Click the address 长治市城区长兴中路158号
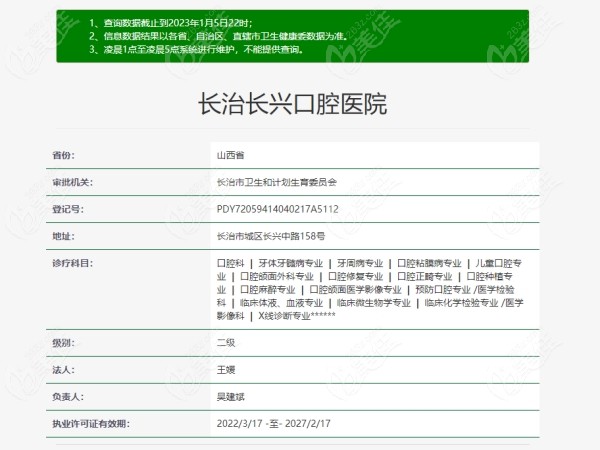Image resolution: width=600 pixels, height=450 pixels. (x=271, y=237)
